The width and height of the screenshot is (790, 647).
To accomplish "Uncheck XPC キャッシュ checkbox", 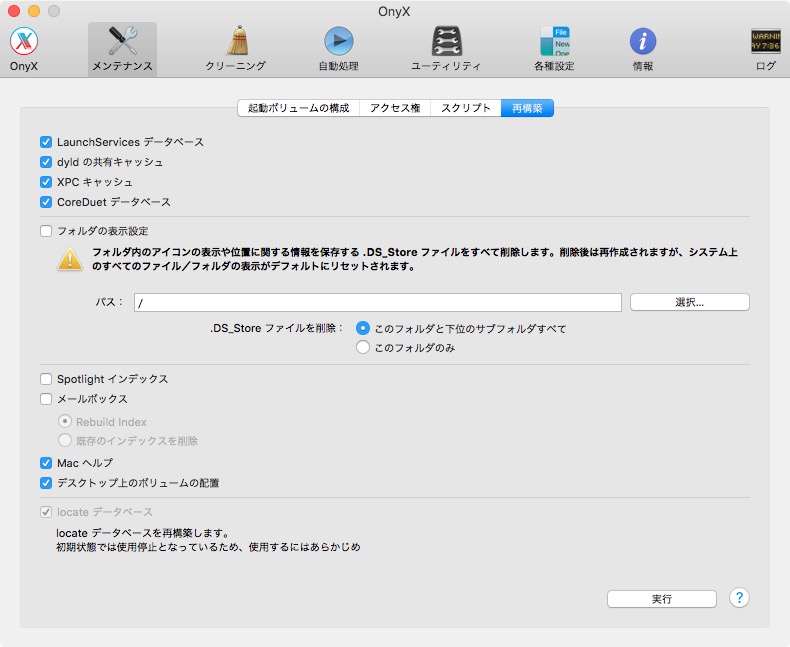I will point(46,182).
